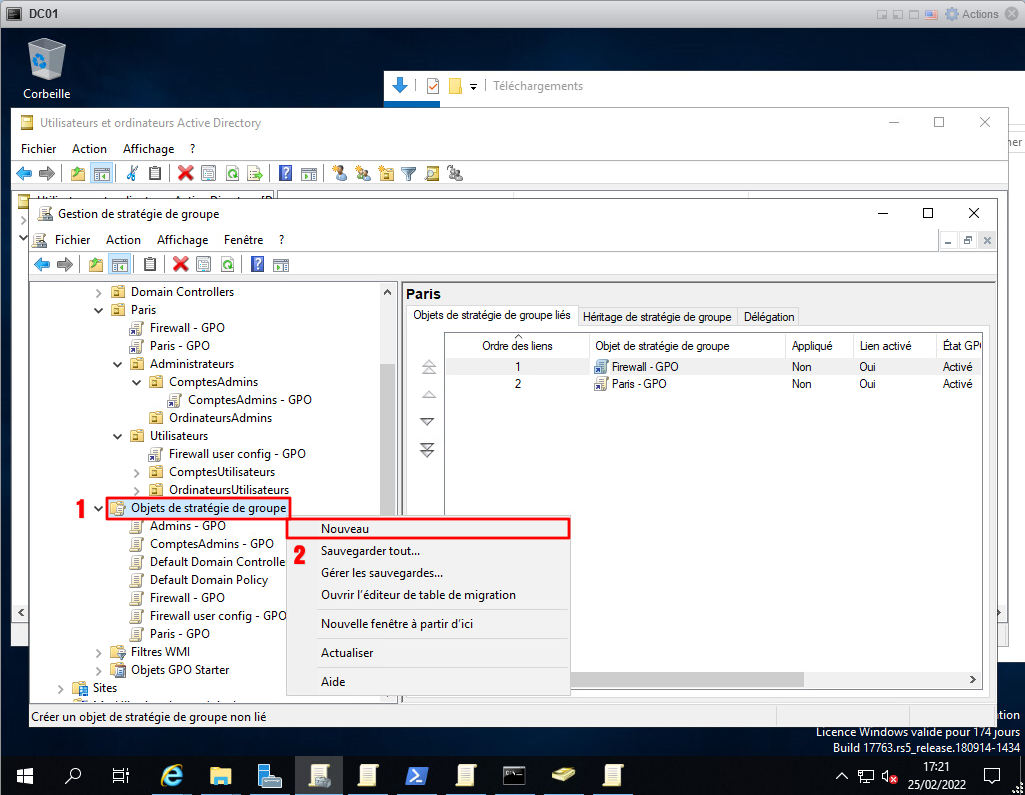Move link to bottom with double-down arrow

click(x=428, y=450)
